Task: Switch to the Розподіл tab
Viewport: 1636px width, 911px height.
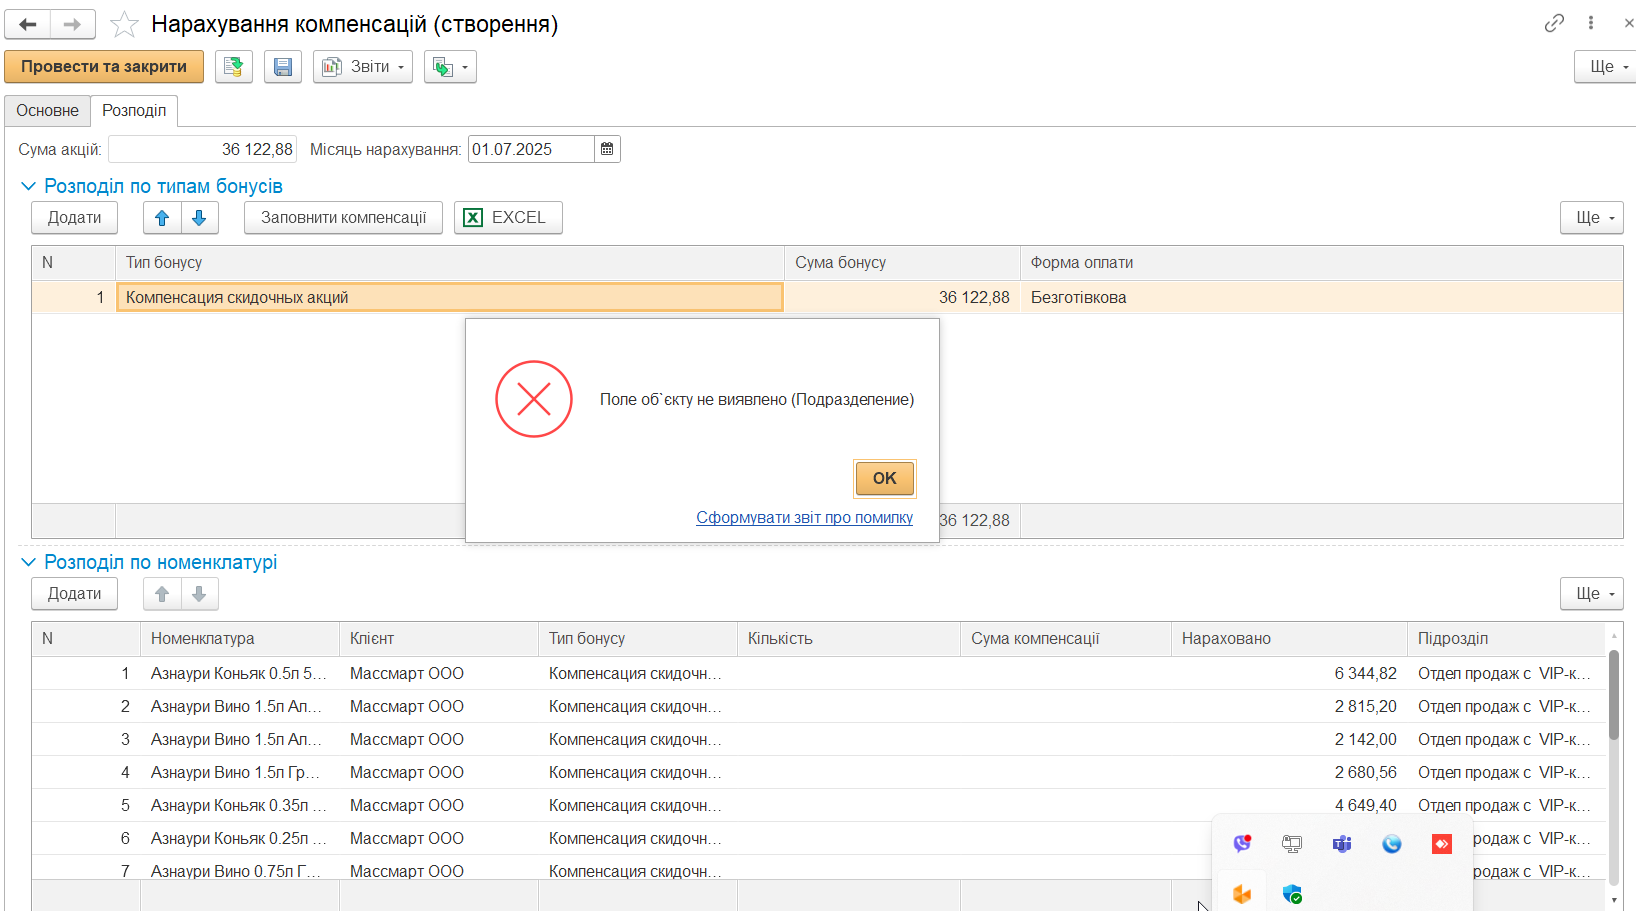Action: [134, 111]
